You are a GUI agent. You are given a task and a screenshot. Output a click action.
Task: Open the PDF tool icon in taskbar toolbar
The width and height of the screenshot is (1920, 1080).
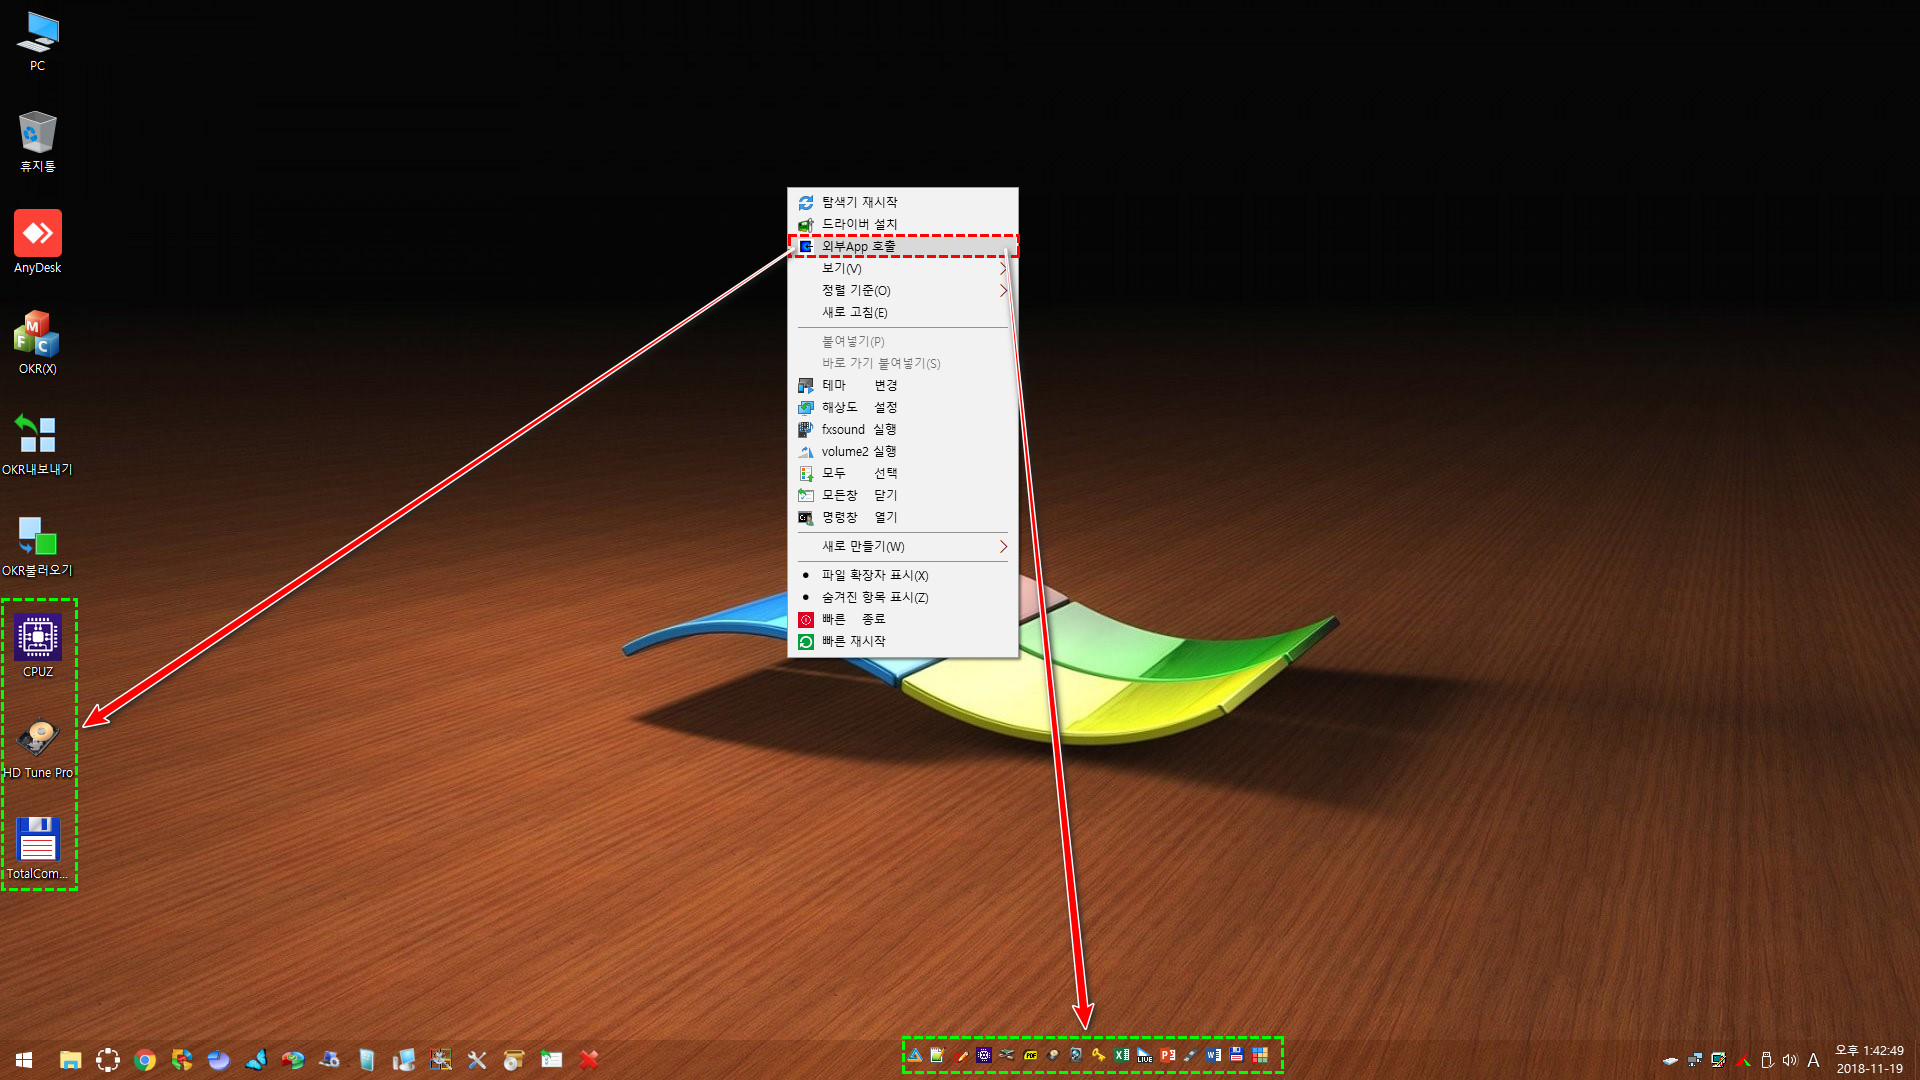1030,1055
